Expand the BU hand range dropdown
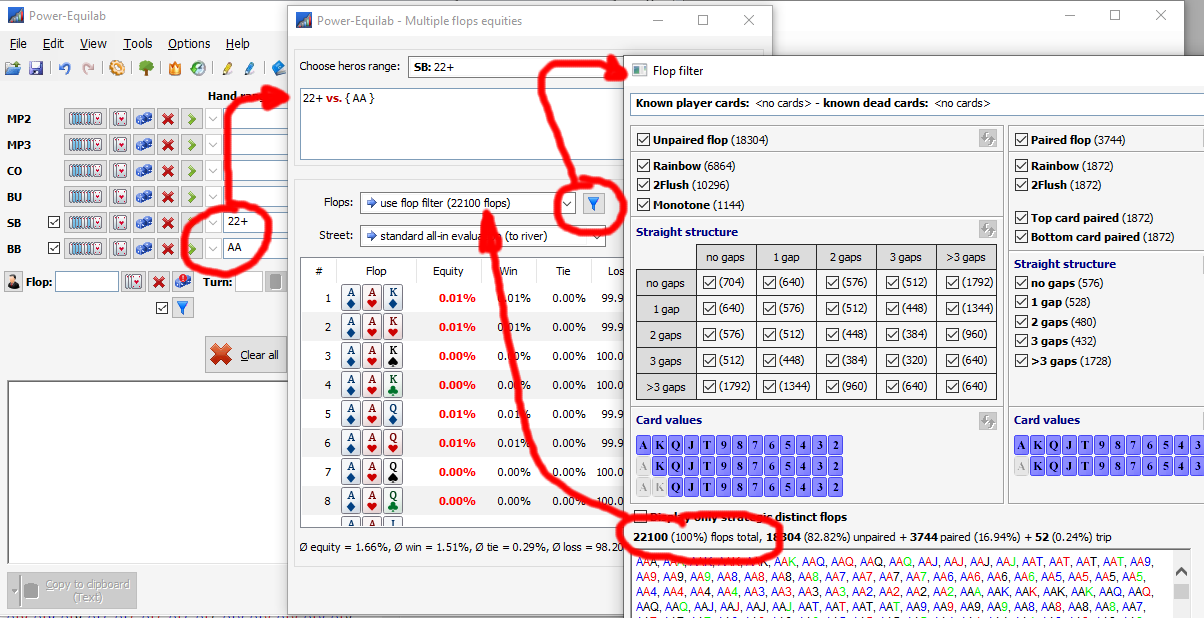 (x=213, y=196)
